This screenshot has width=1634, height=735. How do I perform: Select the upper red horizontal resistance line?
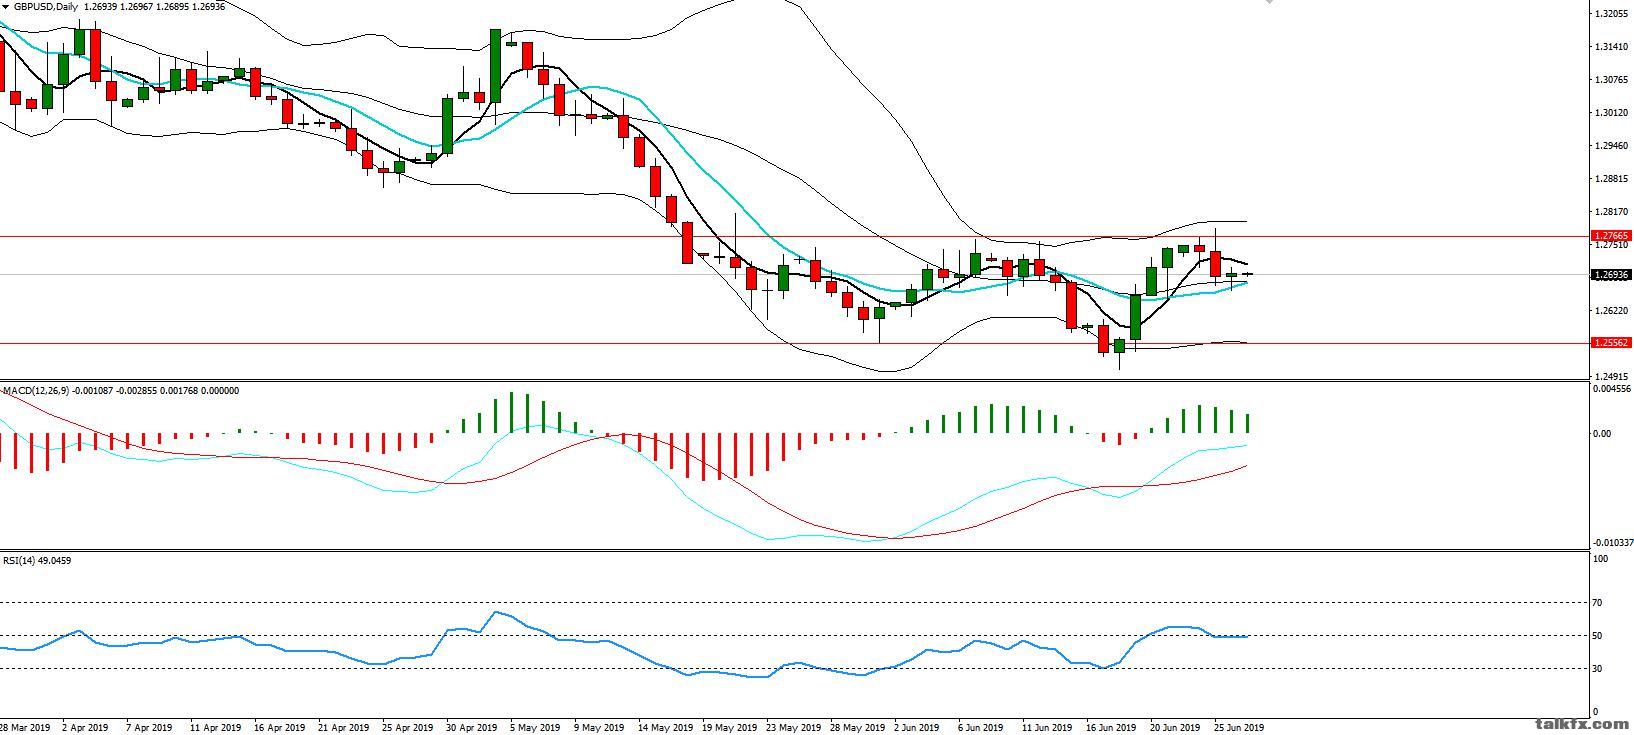(x=794, y=236)
